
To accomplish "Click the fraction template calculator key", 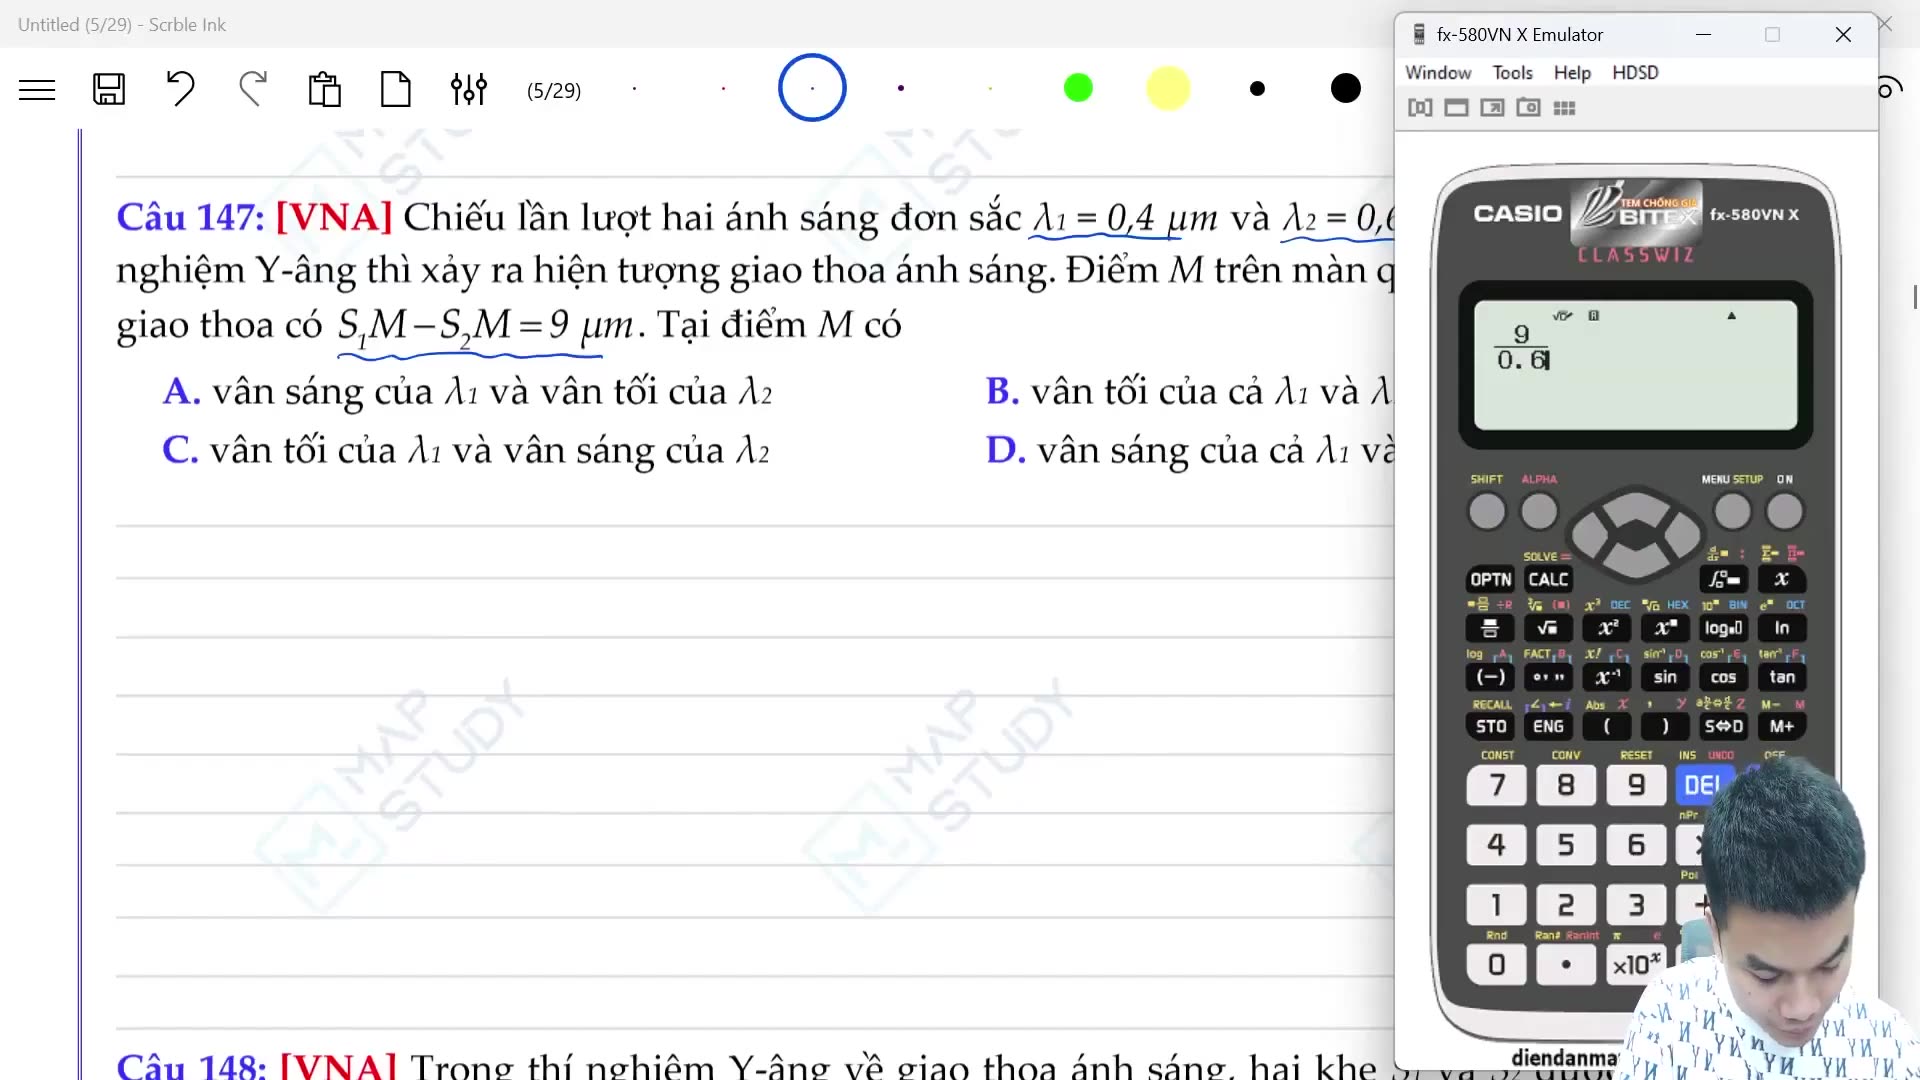I will click(1490, 629).
